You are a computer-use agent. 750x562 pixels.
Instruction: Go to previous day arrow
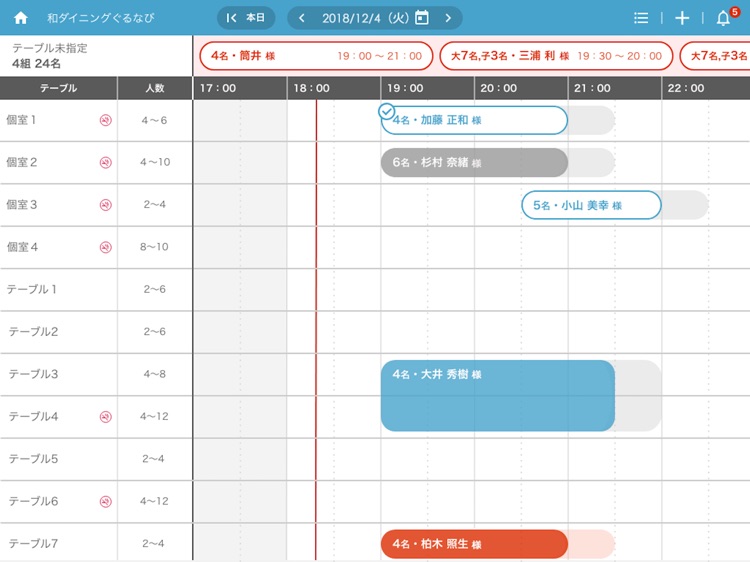pos(301,18)
